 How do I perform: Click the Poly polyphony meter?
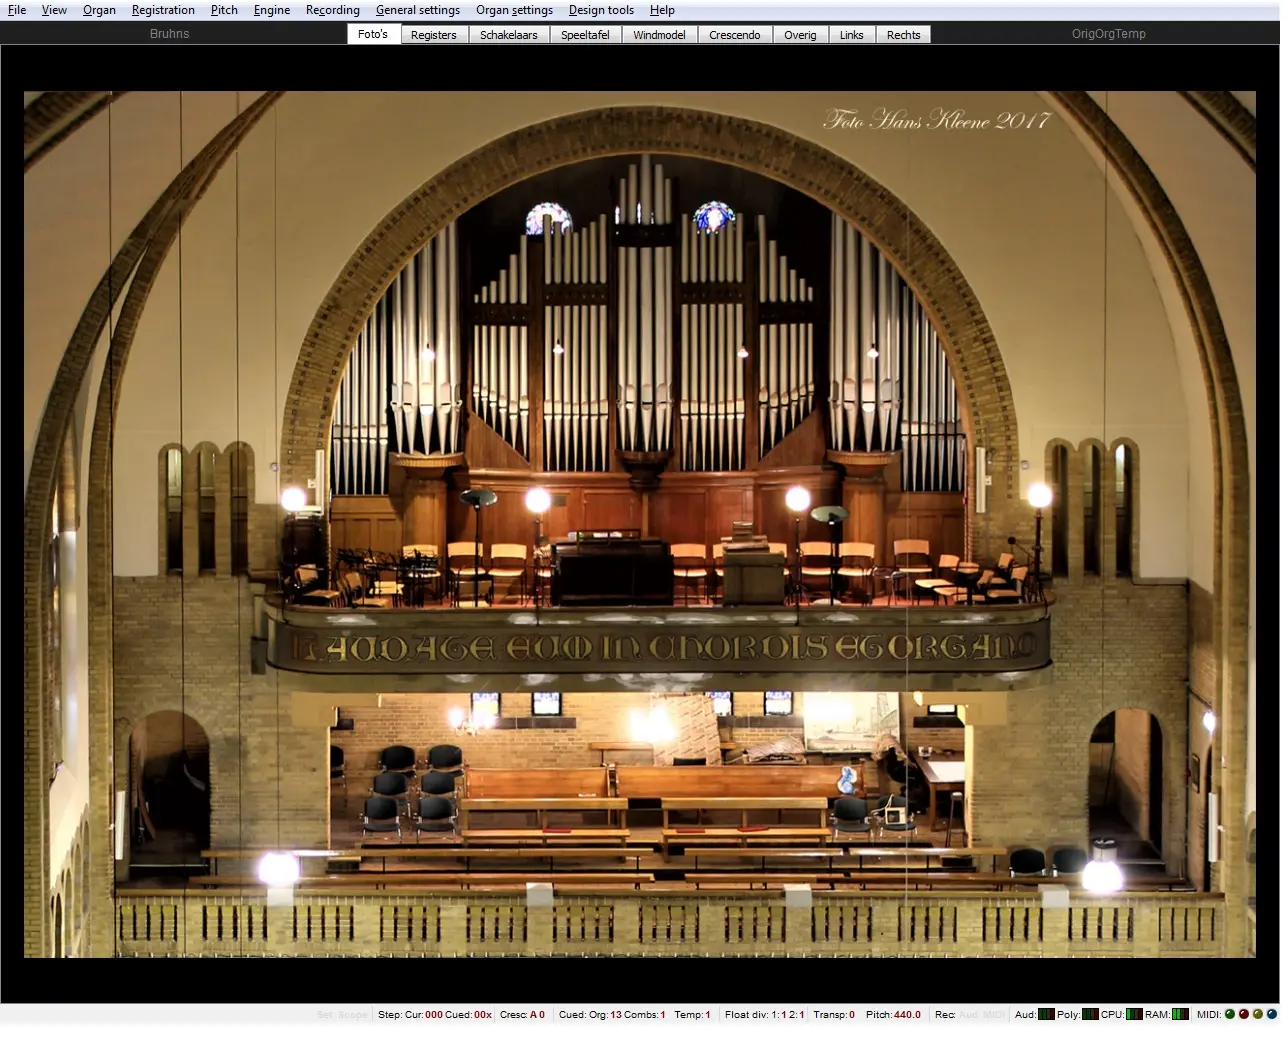coord(1090,1014)
